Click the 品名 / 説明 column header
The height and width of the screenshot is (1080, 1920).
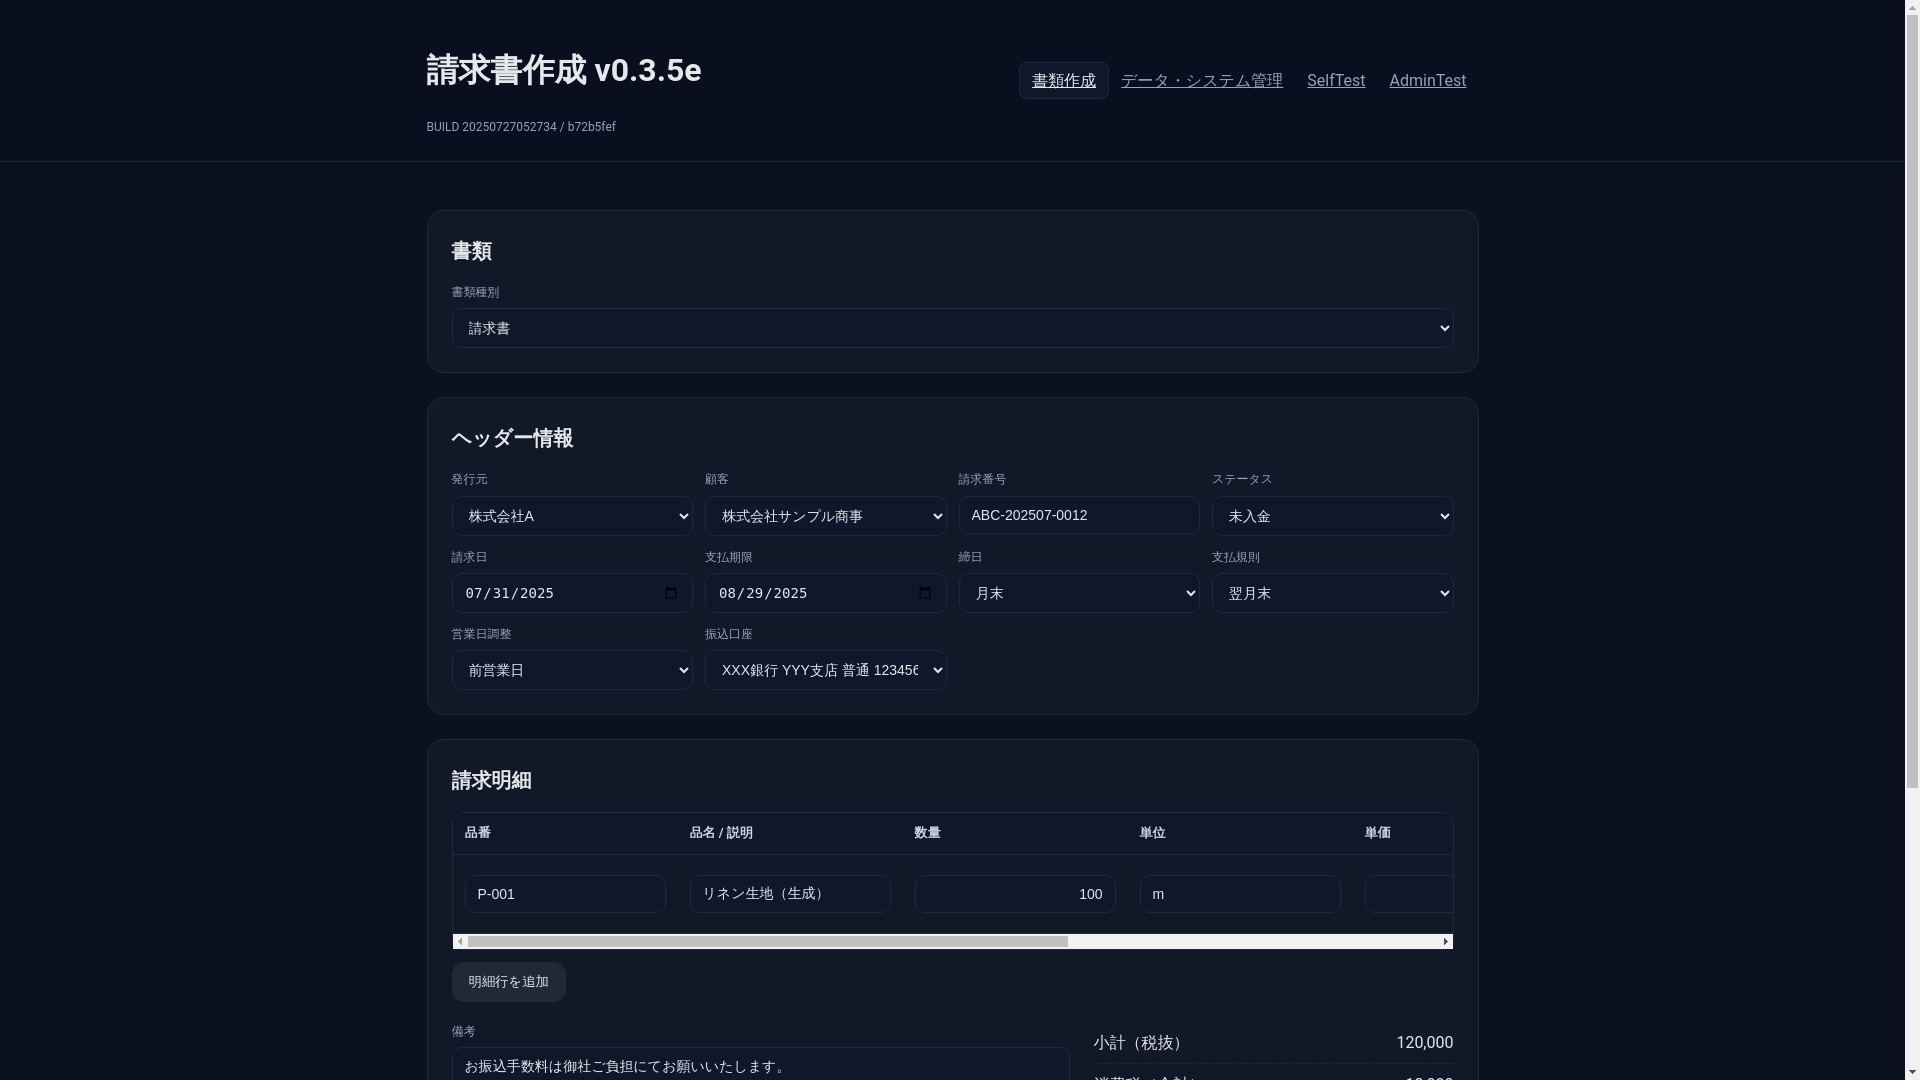click(x=721, y=833)
